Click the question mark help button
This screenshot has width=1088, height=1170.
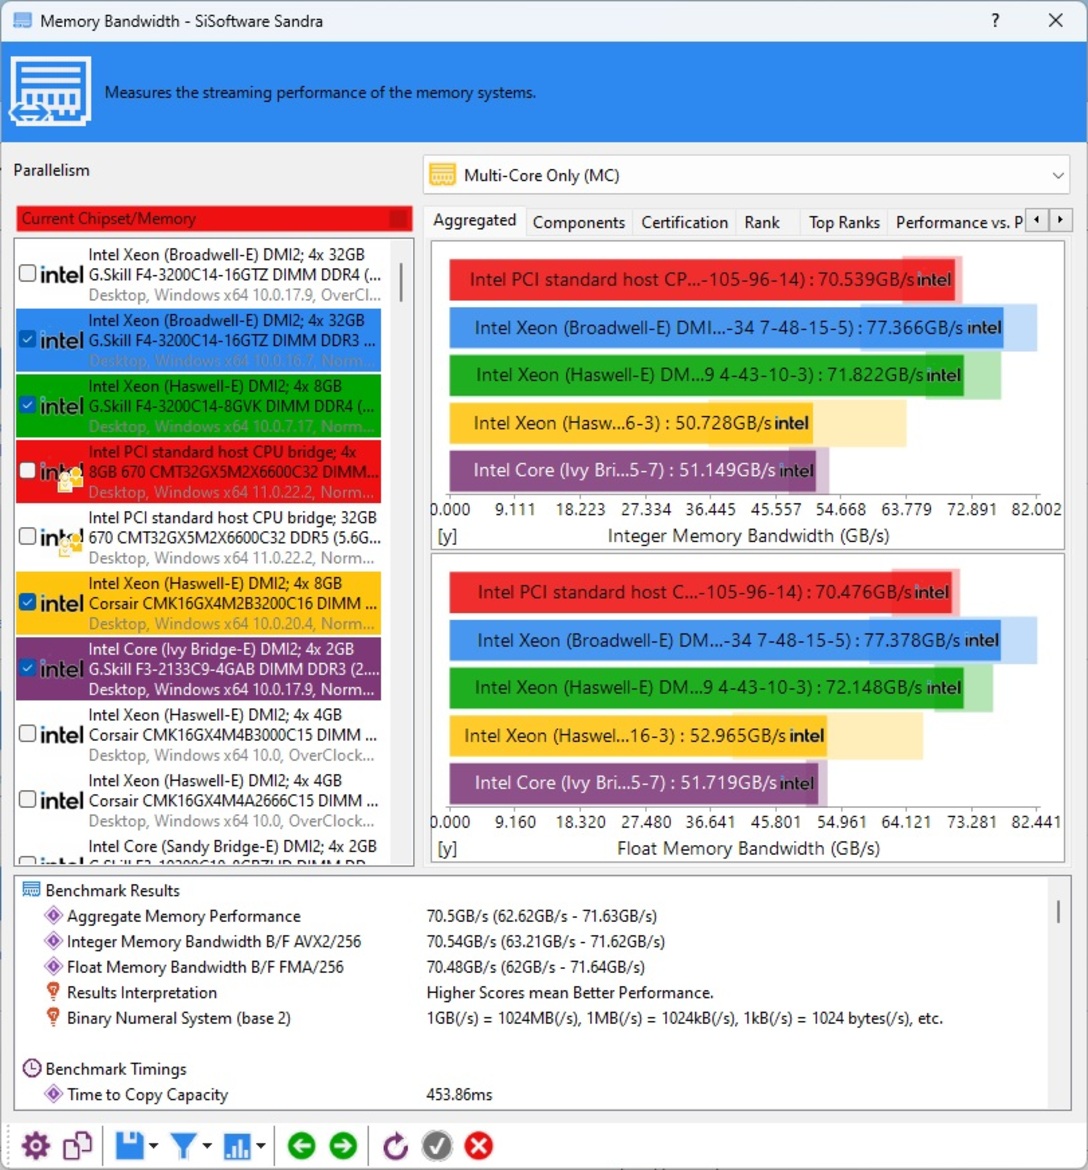(995, 21)
